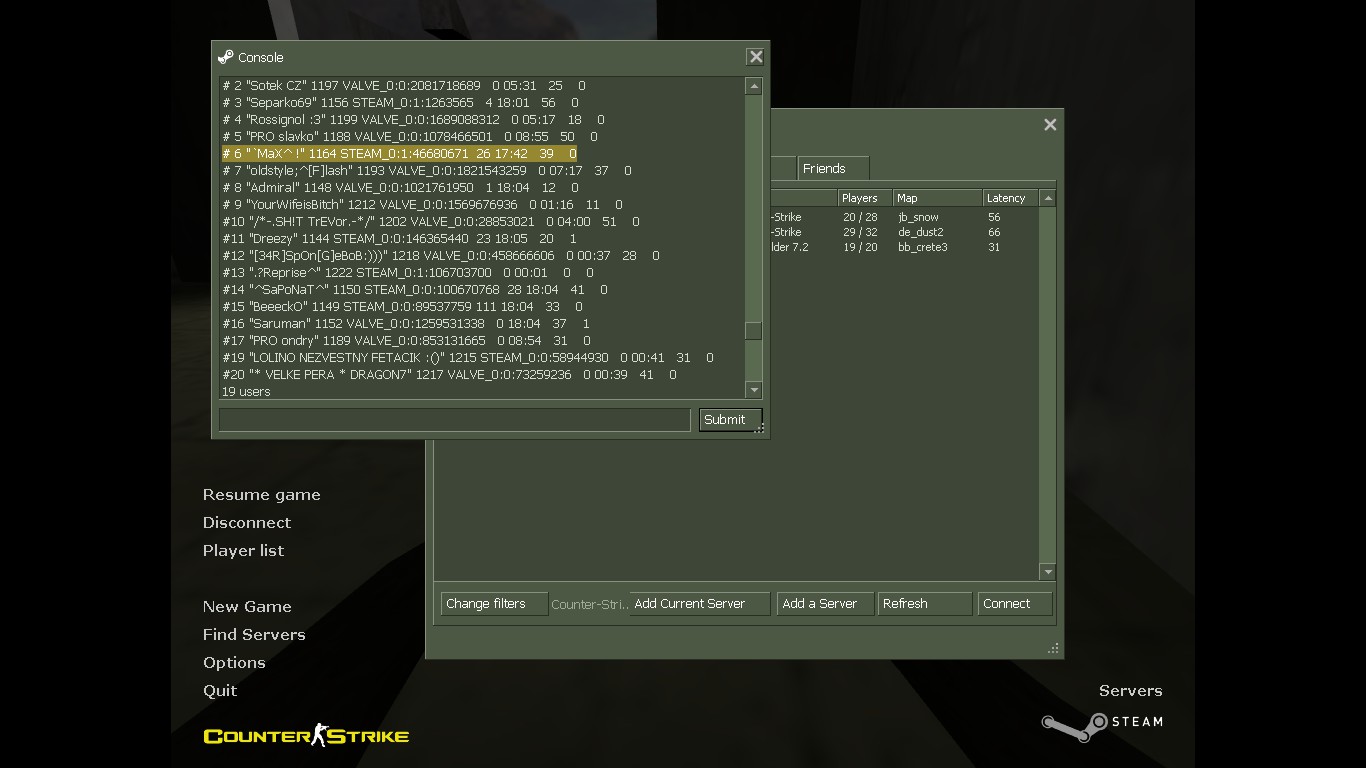Click the "Separko69" console line

point(400,103)
